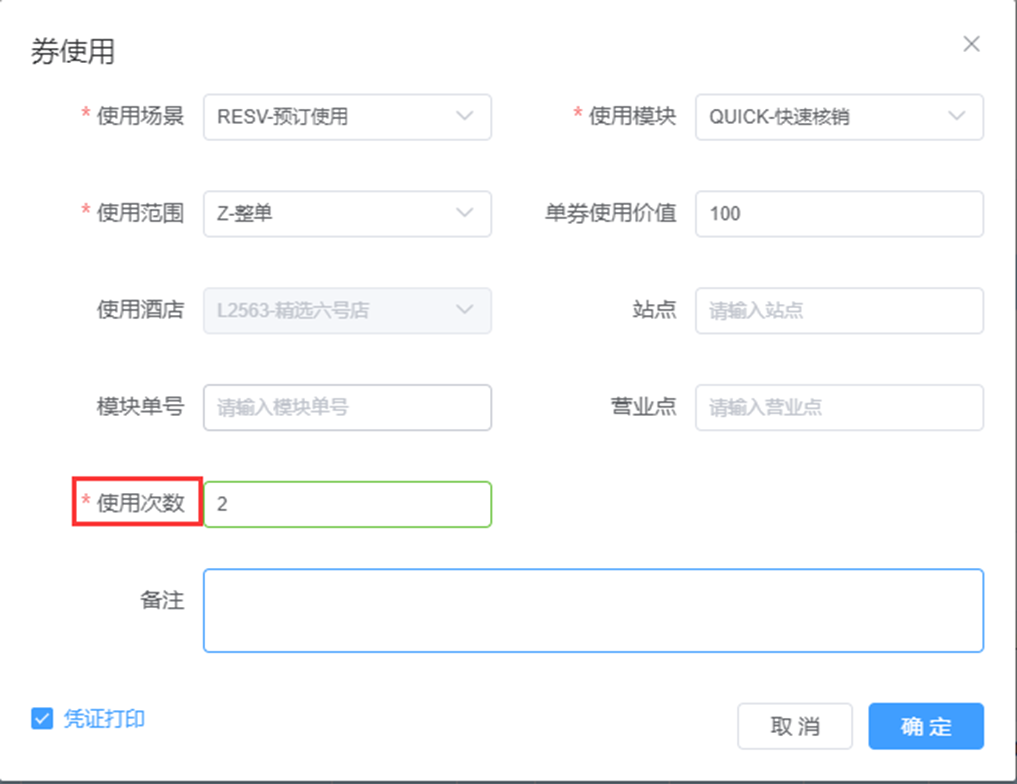Open the Z-整单 usage range dropdown
The width and height of the screenshot is (1017, 784).
[x=330, y=214]
